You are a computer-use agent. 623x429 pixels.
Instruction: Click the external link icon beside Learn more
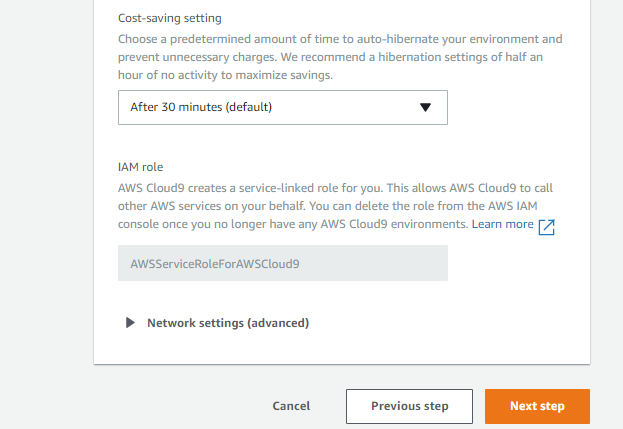pos(546,226)
